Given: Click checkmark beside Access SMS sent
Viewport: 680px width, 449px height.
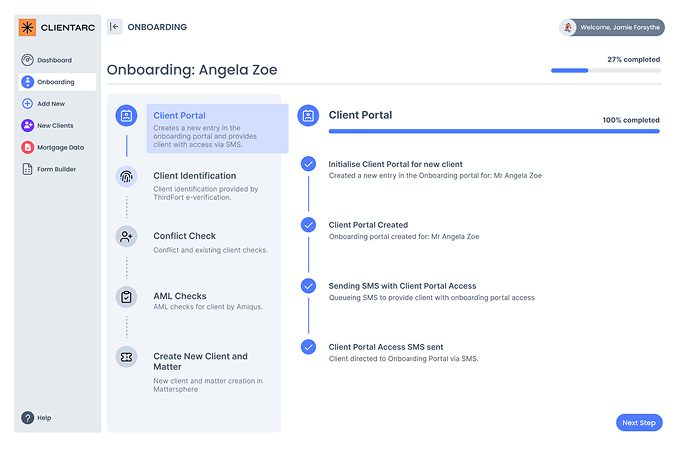Looking at the screenshot, I should (308, 347).
